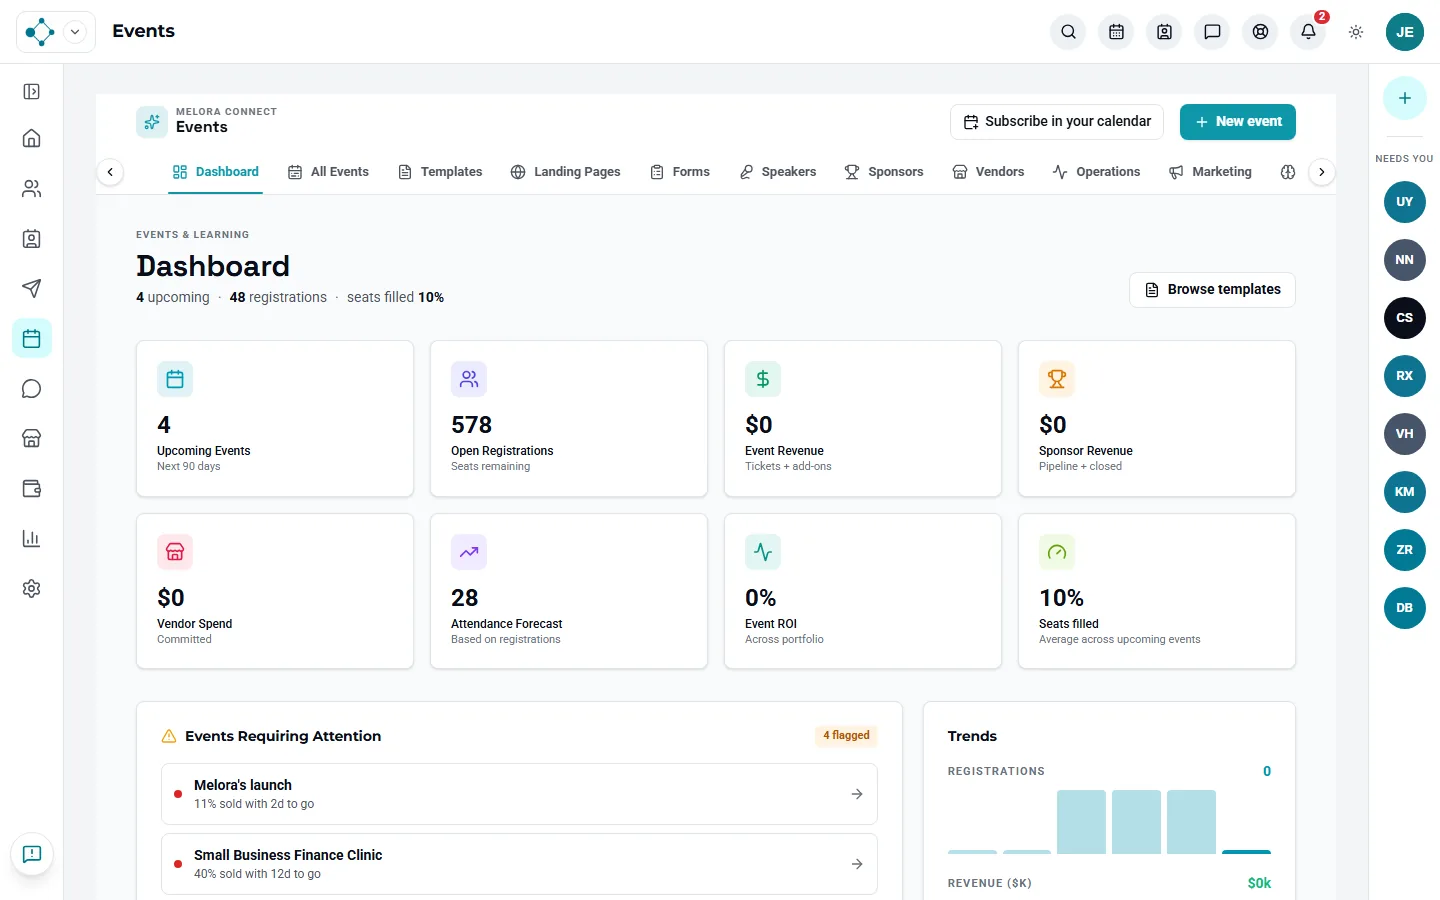Switch to the Templates tab
This screenshot has height=900, width=1440.
pos(440,172)
